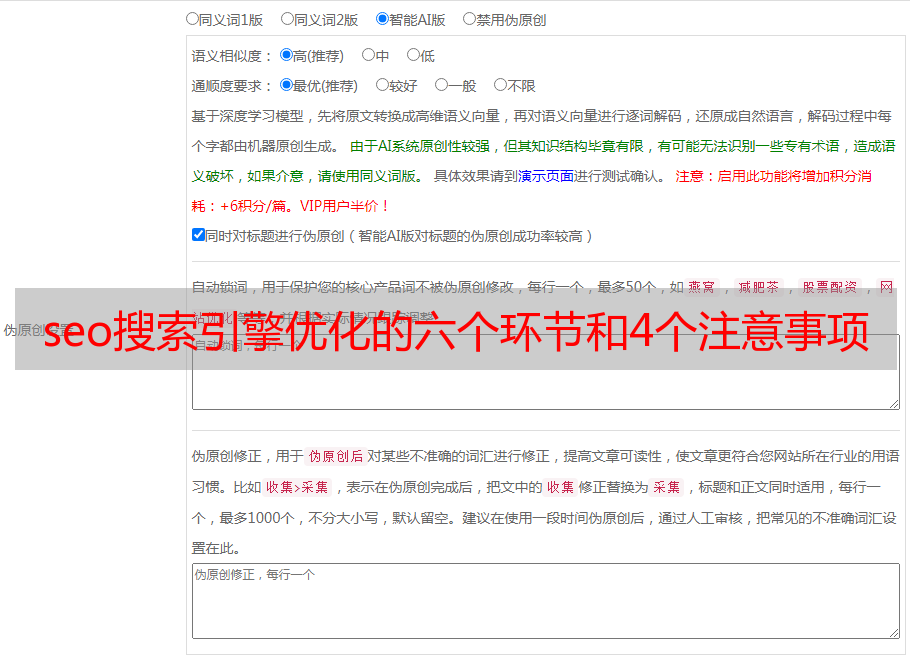Viewport: 911px width, 658px height.
Task: Click the 燕窝 example keyword tag
Action: tap(701, 287)
